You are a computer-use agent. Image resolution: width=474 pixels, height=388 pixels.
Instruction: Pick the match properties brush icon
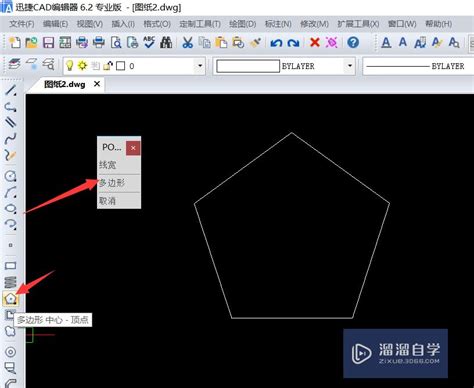point(255,42)
